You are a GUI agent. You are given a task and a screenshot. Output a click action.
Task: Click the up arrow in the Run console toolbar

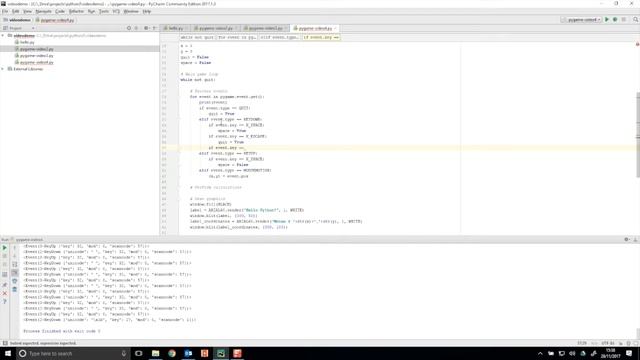pos(15,248)
